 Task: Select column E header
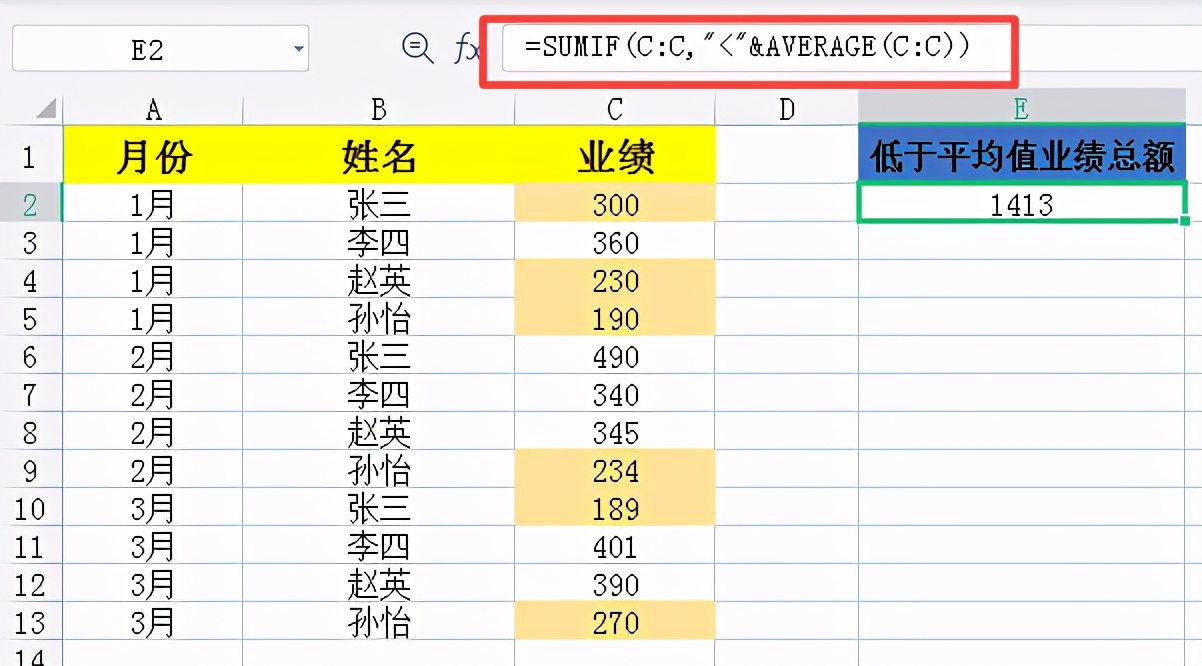click(x=1021, y=108)
